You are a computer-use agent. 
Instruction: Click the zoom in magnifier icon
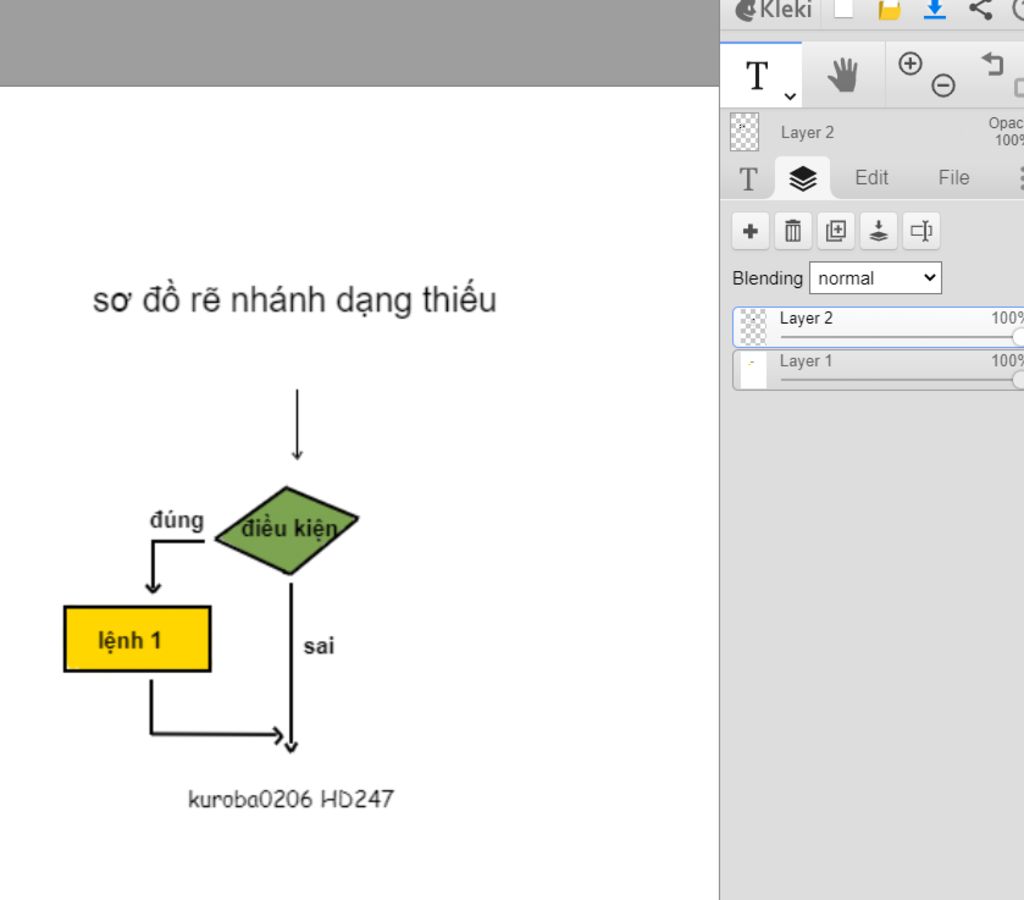[910, 63]
